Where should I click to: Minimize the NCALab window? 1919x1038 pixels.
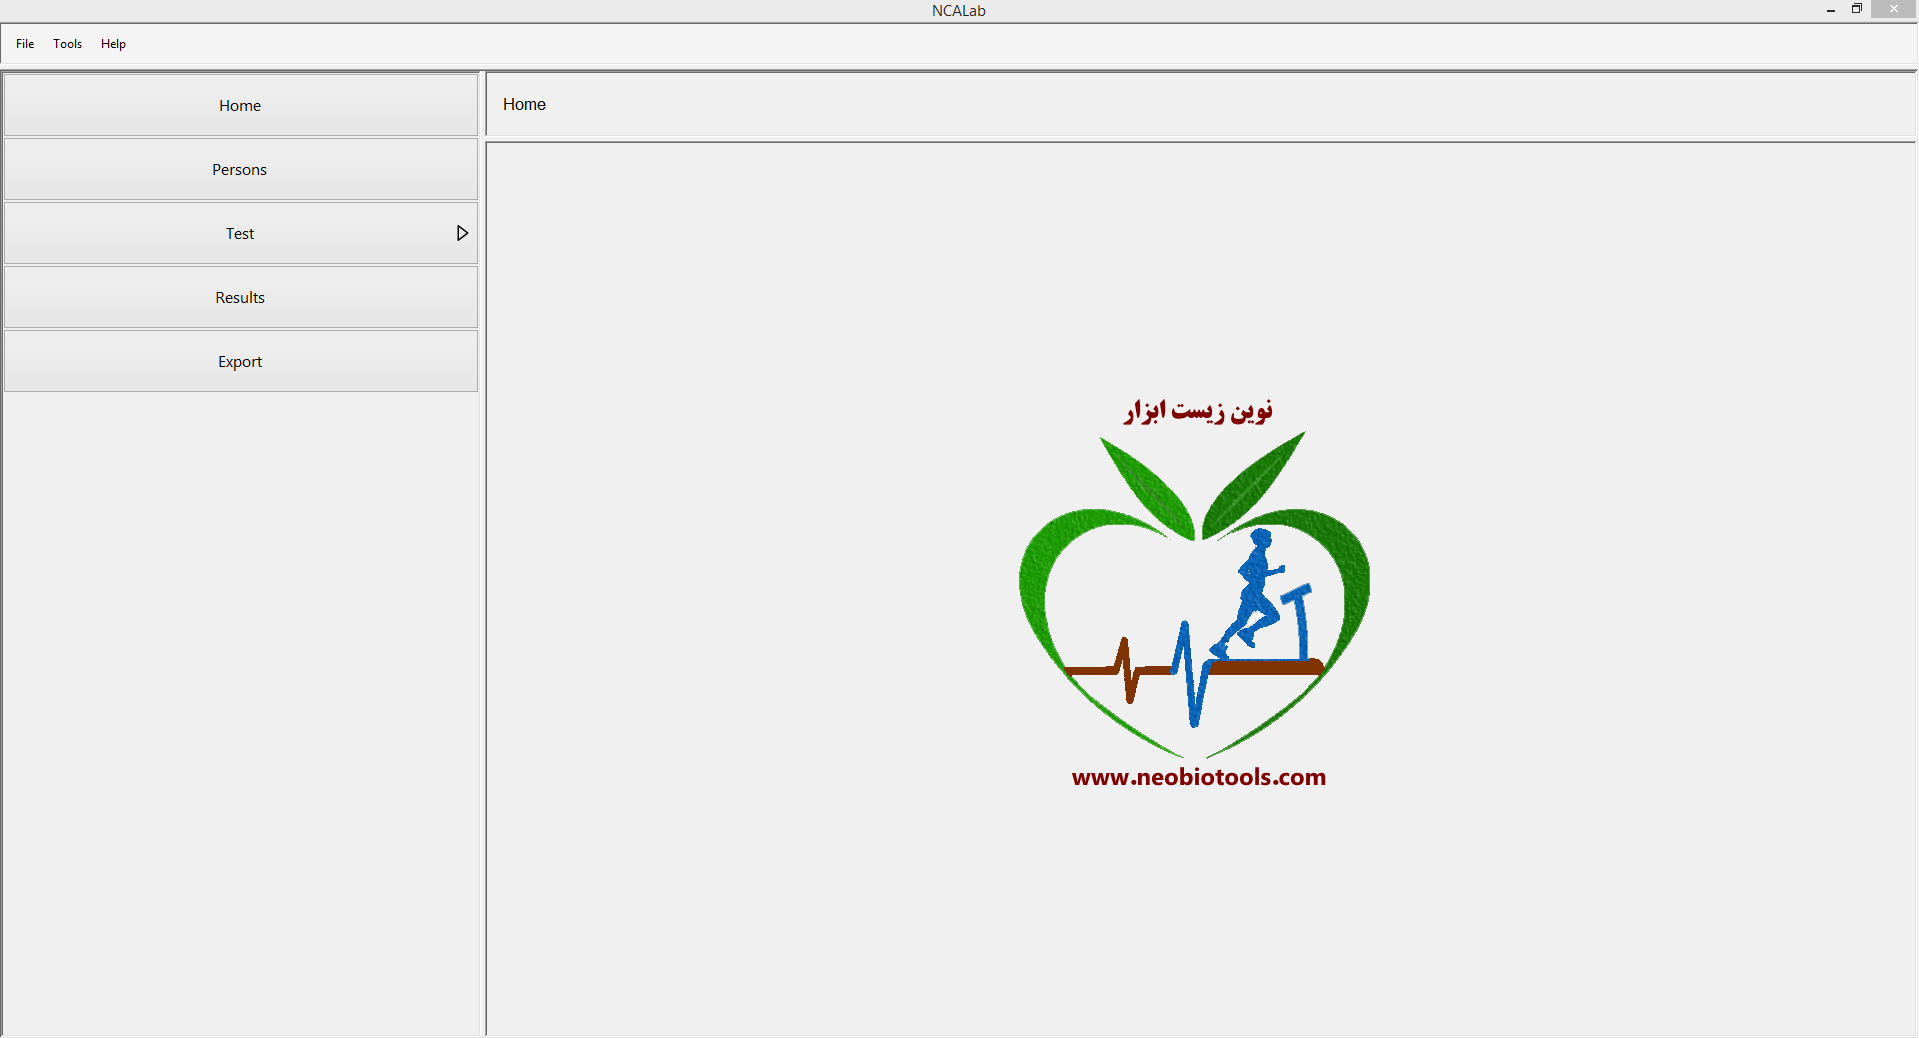coord(1831,10)
